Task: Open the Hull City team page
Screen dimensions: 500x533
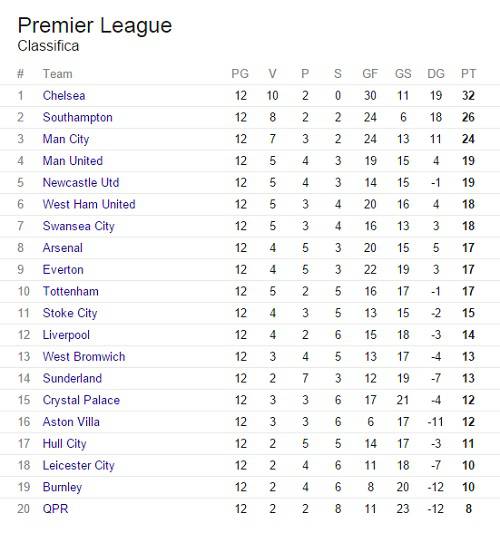Action: 65,444
